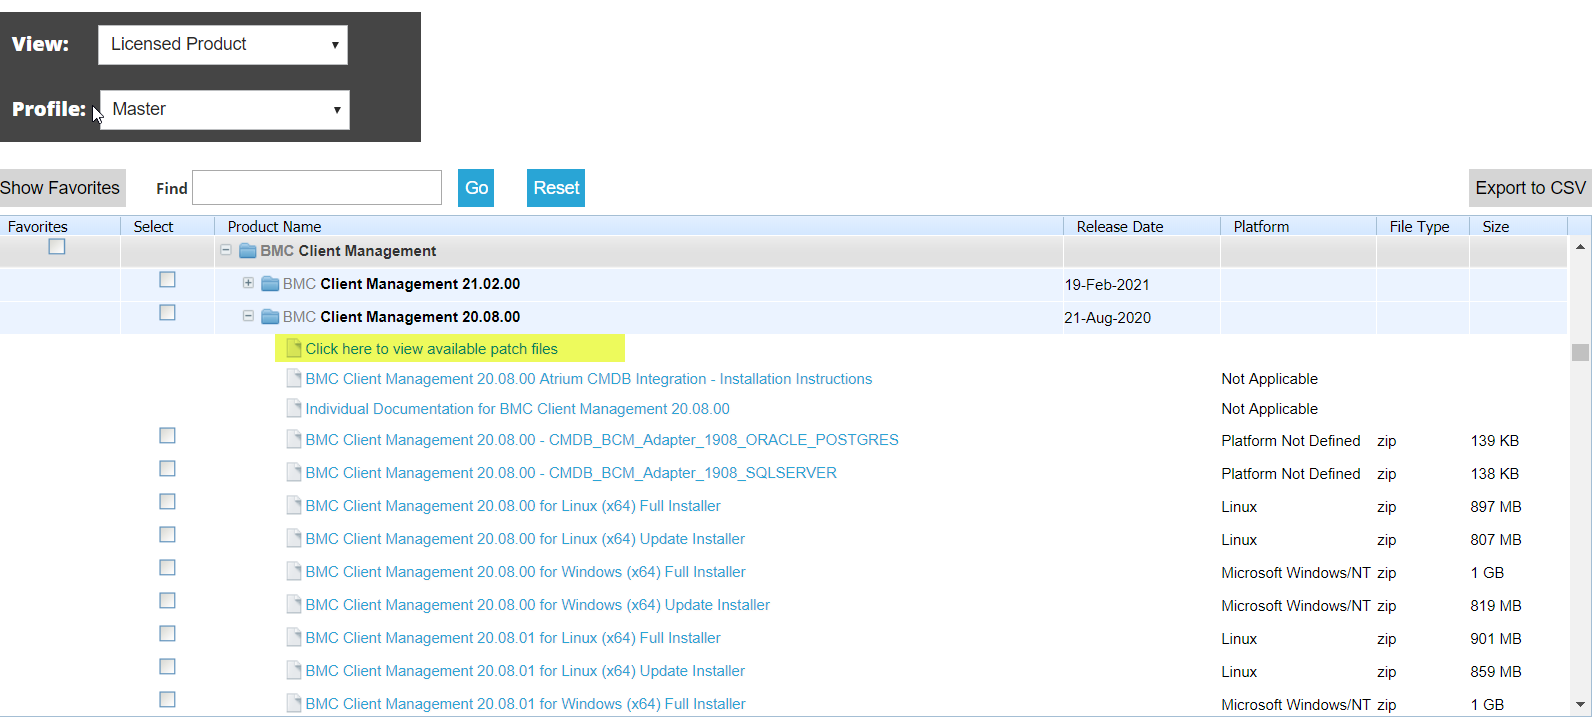This screenshot has width=1596, height=724.
Task: Focus the Find text field
Action: (317, 188)
